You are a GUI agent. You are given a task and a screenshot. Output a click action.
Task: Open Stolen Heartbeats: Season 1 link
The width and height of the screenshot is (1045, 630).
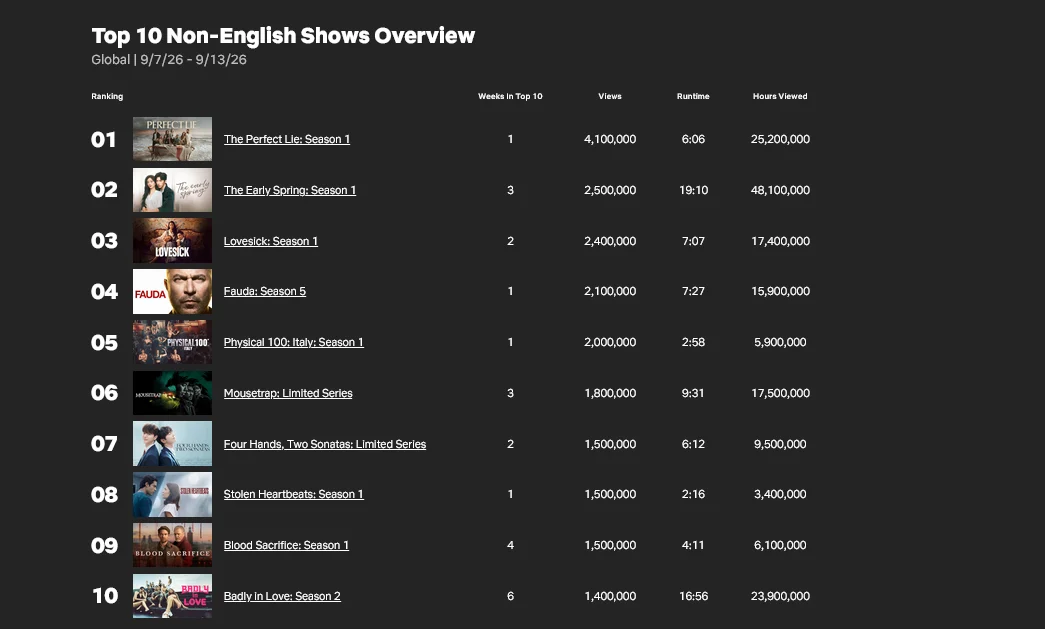[294, 494]
